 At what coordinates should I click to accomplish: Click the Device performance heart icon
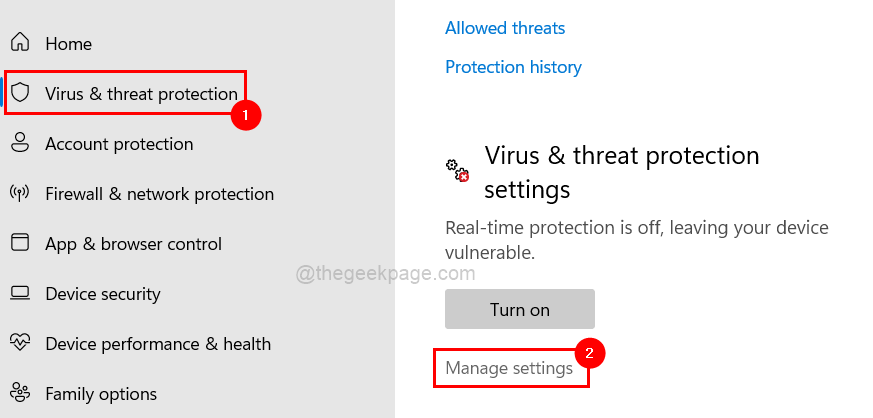click(20, 344)
